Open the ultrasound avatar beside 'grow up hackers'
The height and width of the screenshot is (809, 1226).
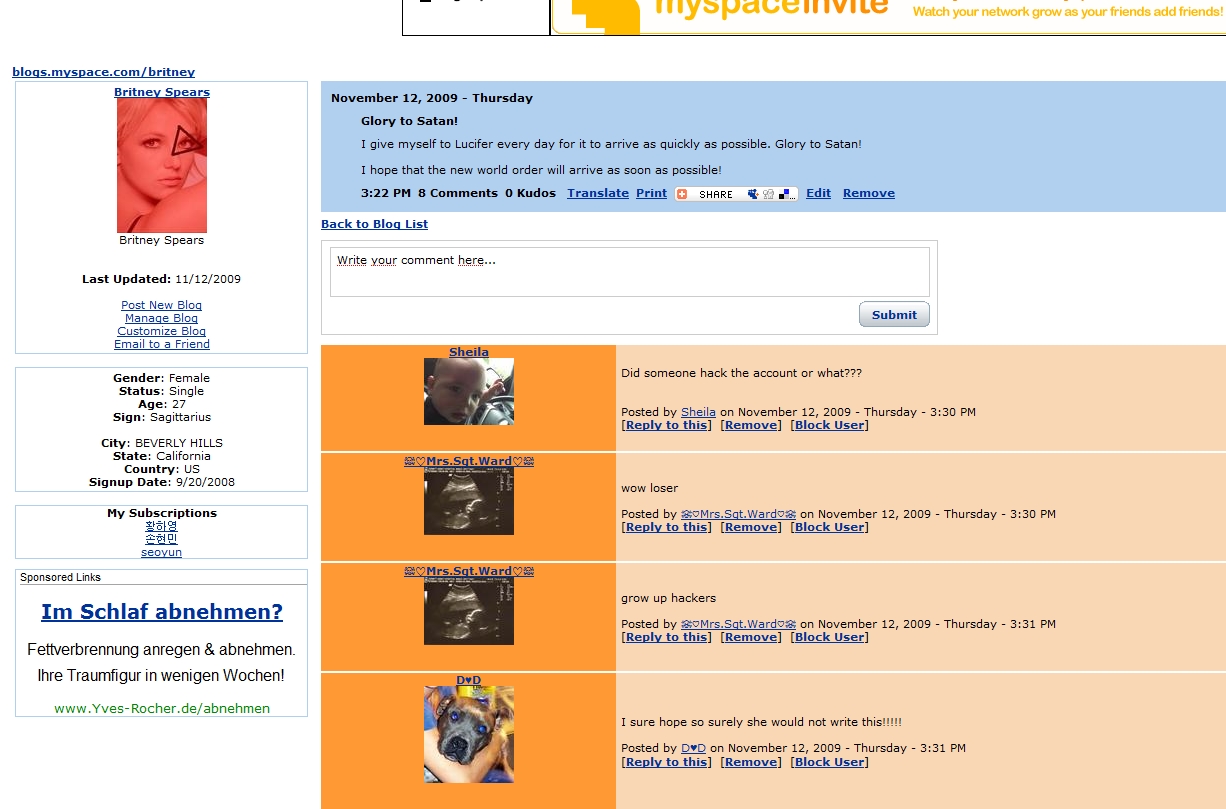pyautogui.click(x=469, y=611)
